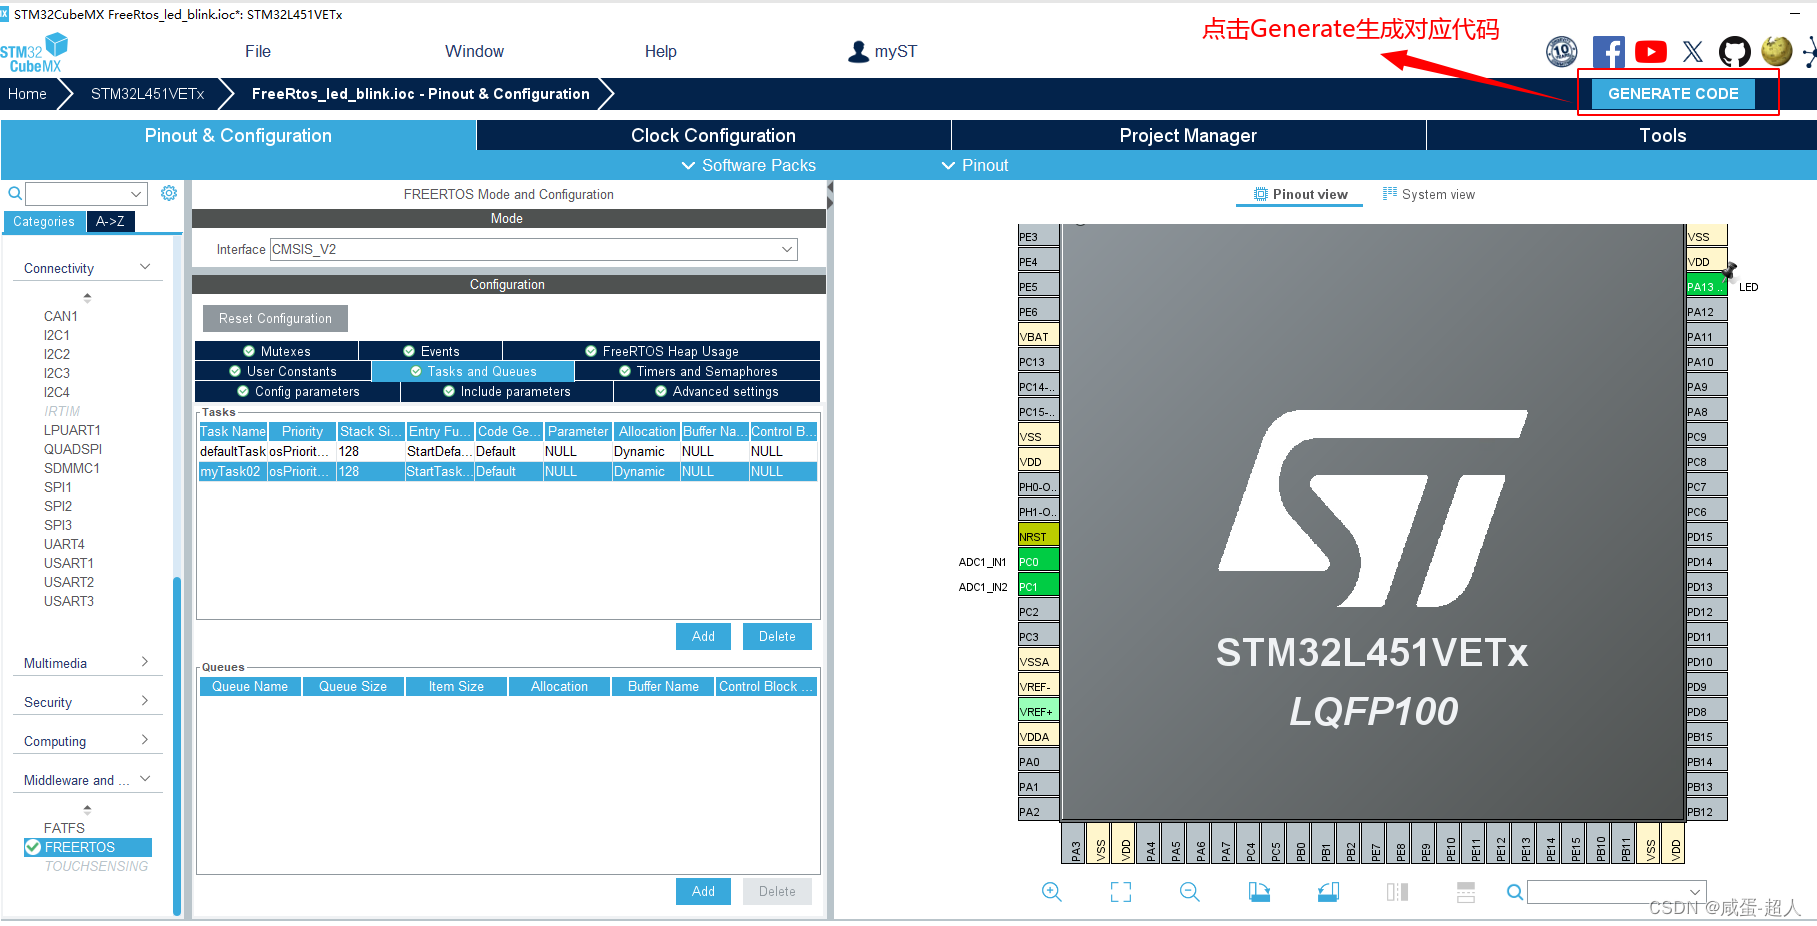Add a new task with the Tasks Add button
Image resolution: width=1817 pixels, height=926 pixels.
(x=703, y=636)
